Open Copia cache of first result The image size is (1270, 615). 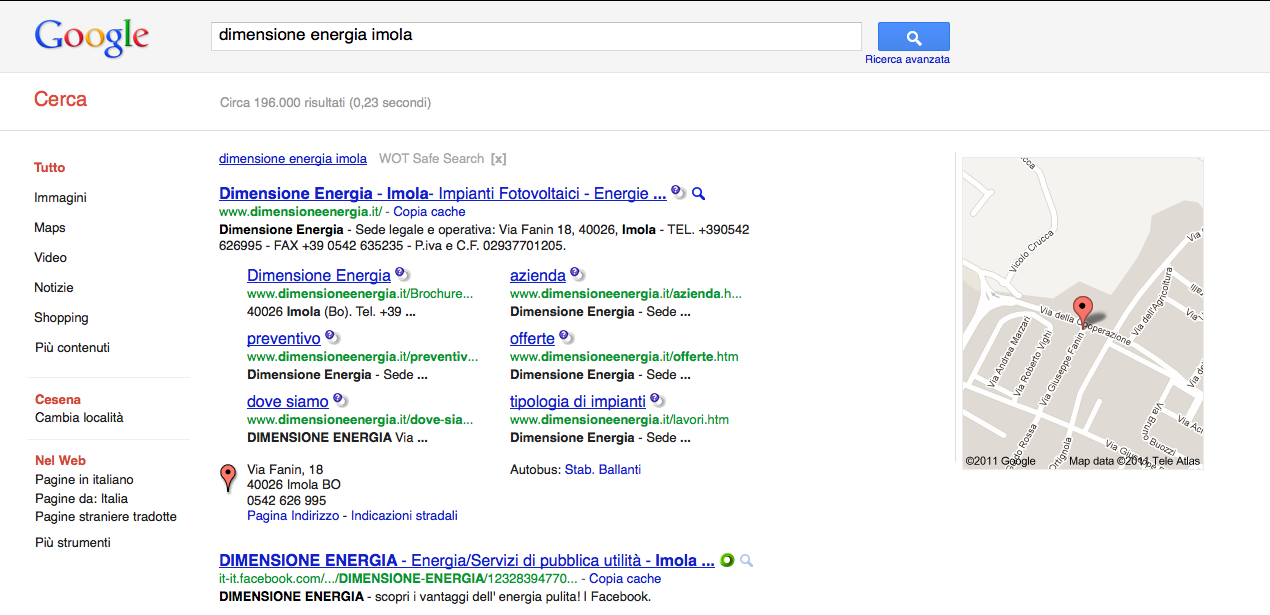tap(429, 212)
